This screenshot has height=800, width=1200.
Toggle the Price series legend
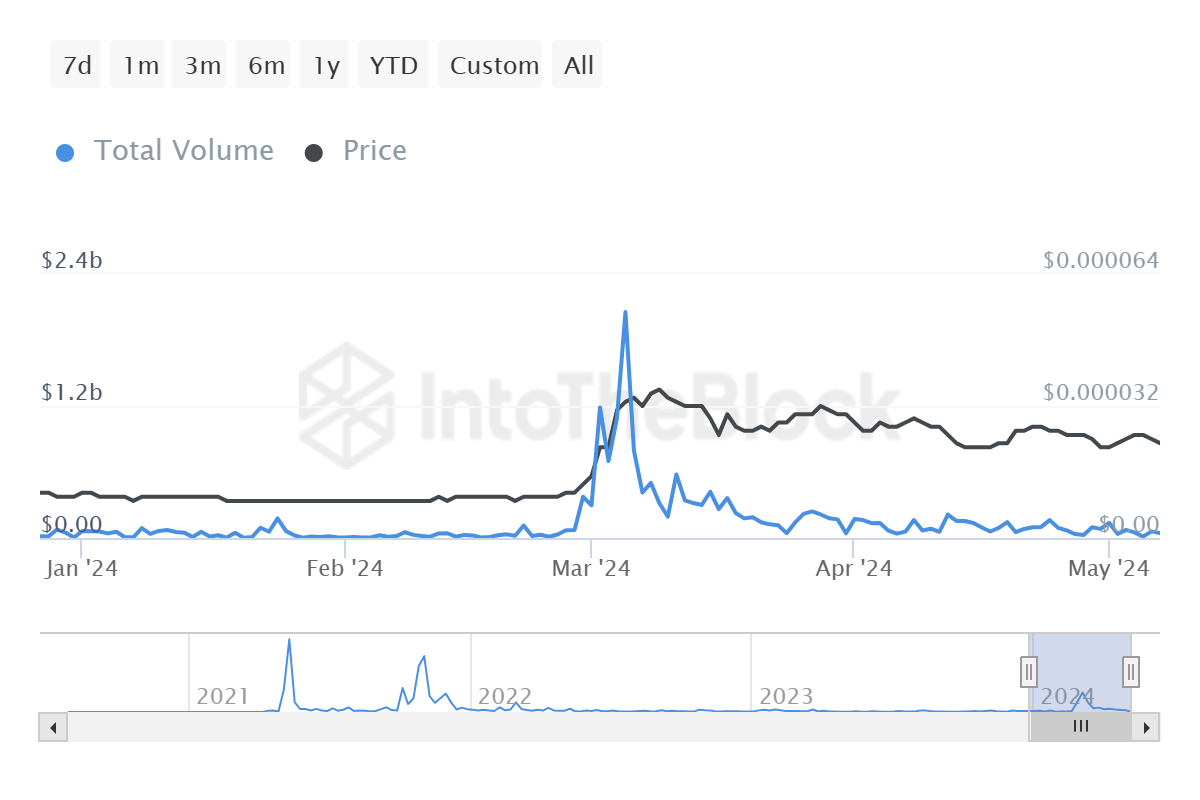[x=374, y=151]
